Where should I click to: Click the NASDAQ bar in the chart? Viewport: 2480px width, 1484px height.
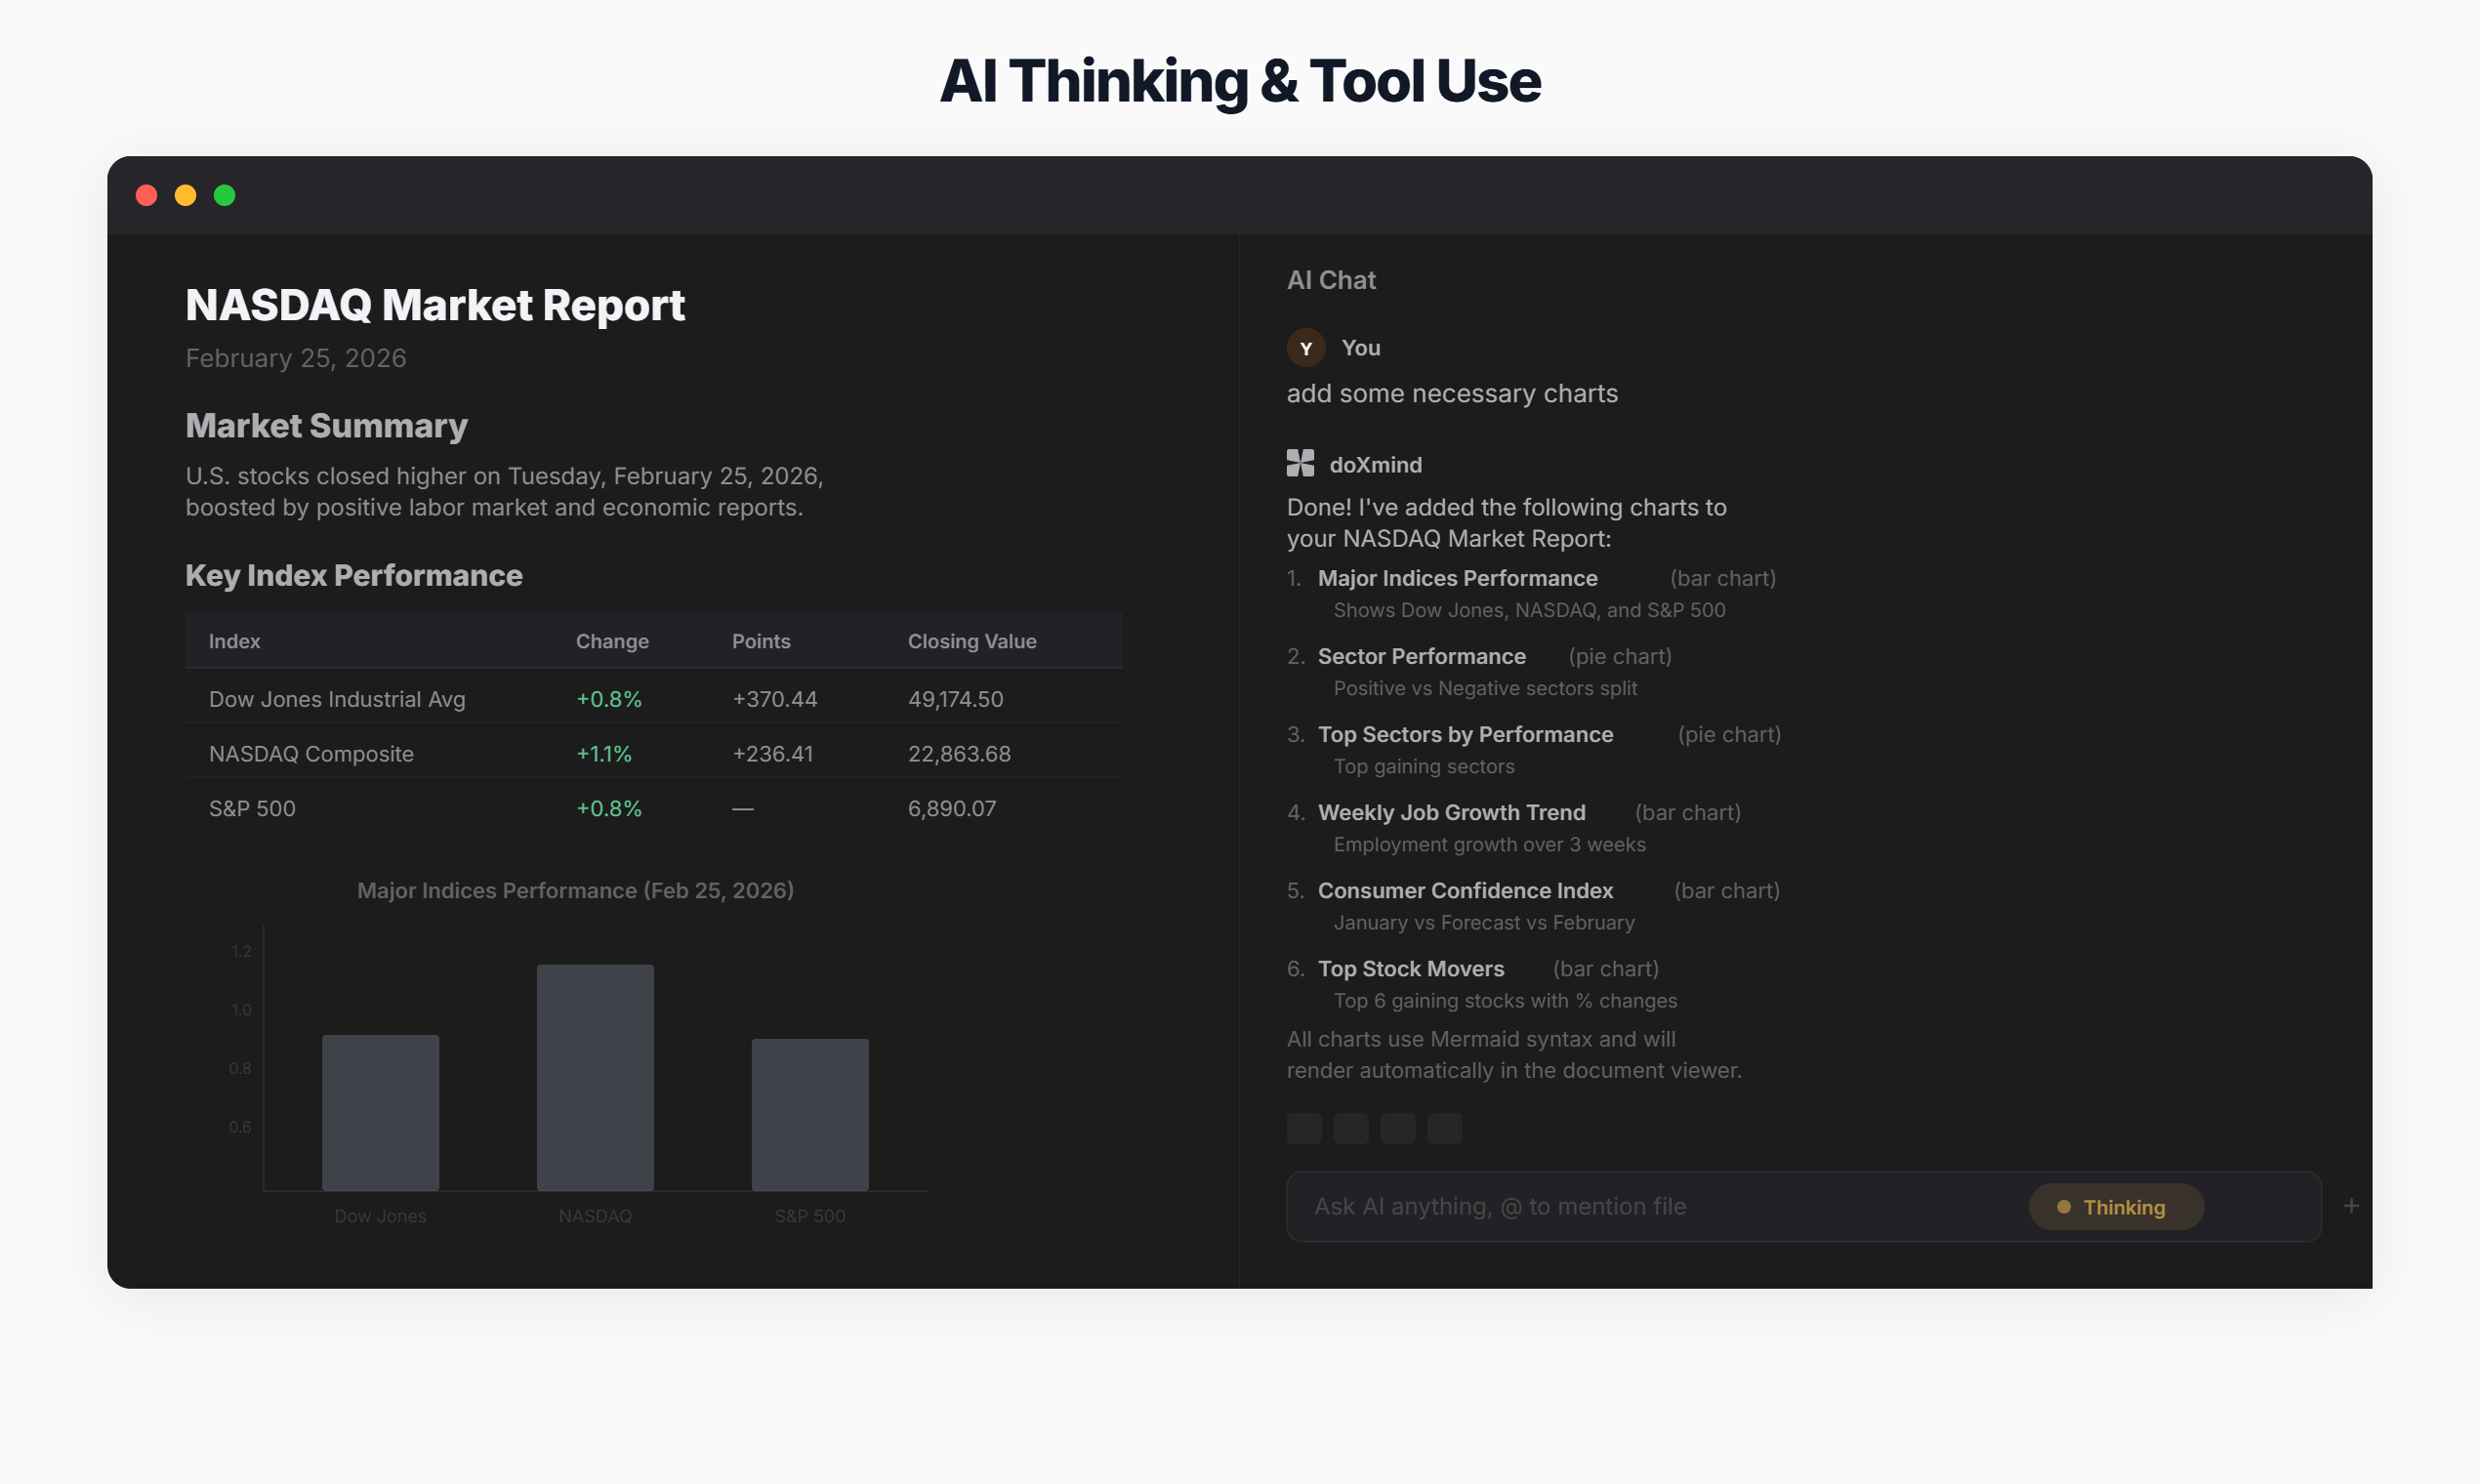(595, 1077)
